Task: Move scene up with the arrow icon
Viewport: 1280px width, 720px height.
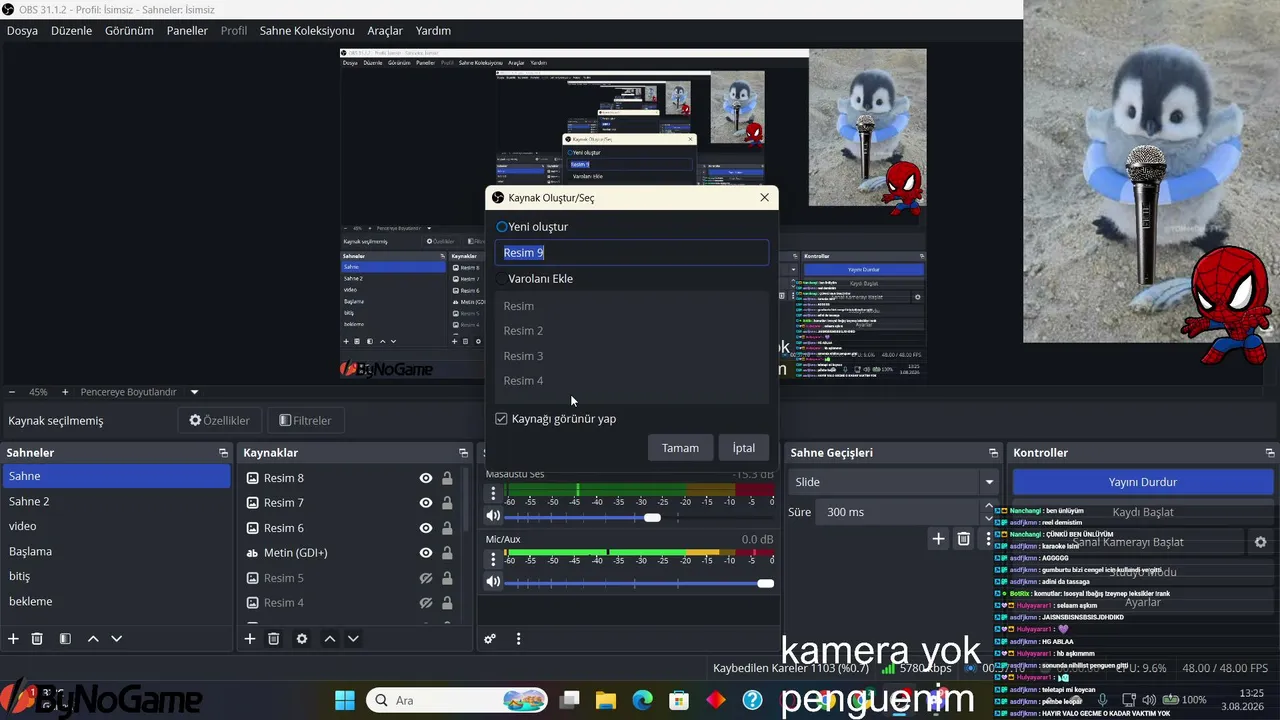Action: (93, 639)
